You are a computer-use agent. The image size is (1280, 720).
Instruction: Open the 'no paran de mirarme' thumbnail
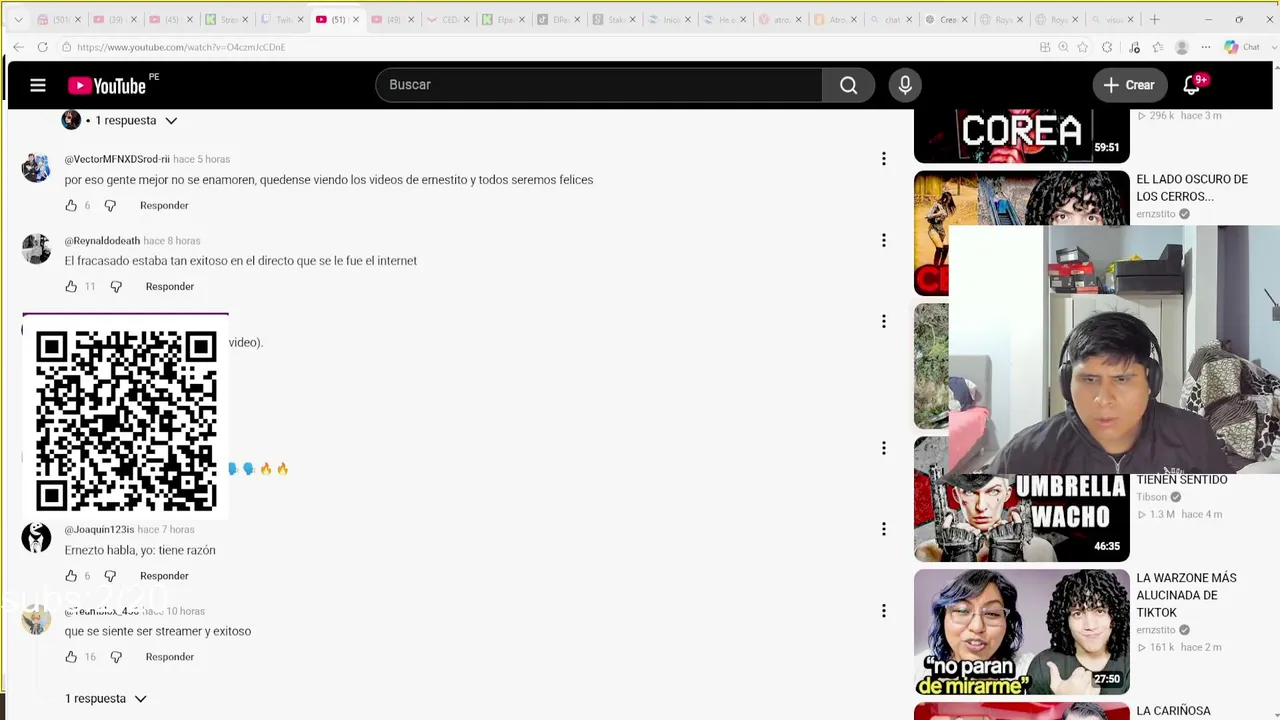pyautogui.click(x=1021, y=632)
